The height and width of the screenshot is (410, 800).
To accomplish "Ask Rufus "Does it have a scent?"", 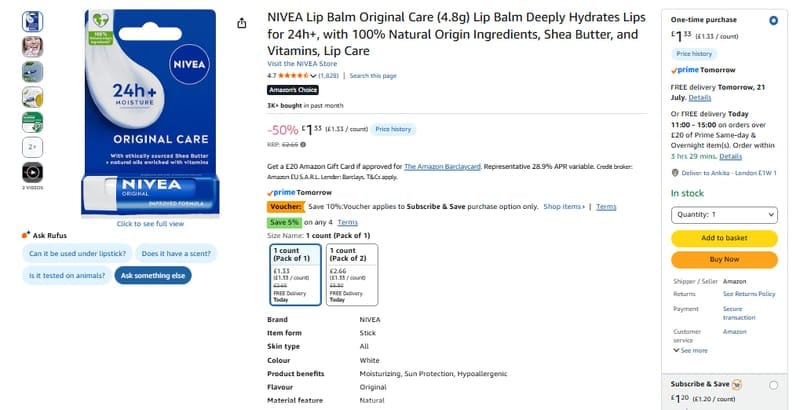I will click(176, 253).
